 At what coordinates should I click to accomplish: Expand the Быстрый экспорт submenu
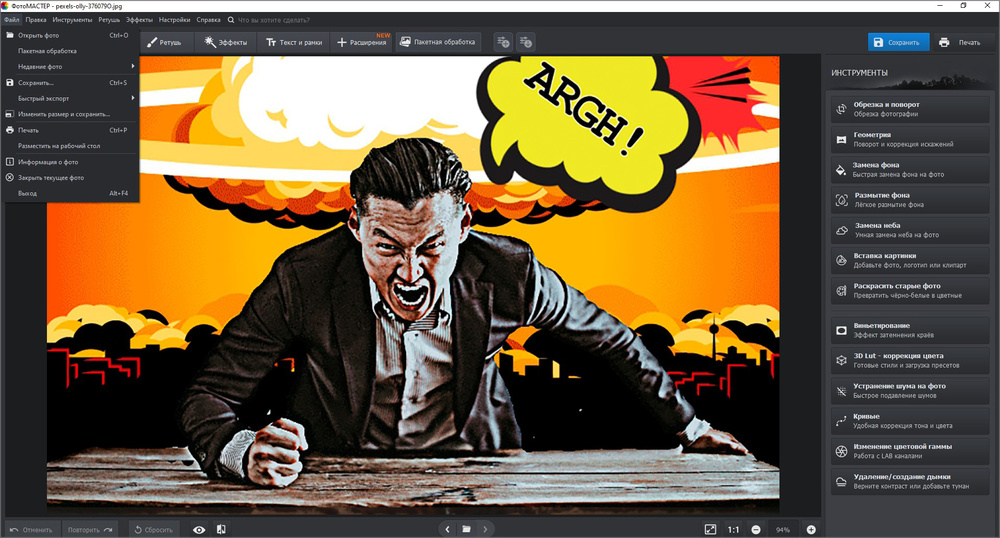70,98
